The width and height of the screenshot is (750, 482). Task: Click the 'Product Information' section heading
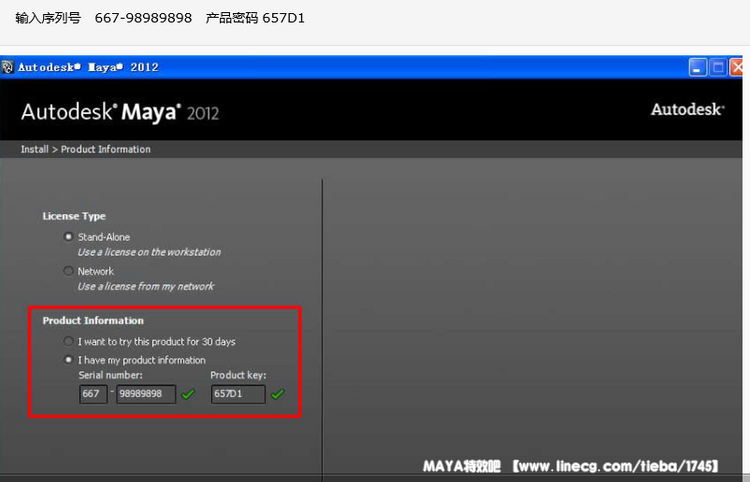pyautogui.click(x=93, y=321)
